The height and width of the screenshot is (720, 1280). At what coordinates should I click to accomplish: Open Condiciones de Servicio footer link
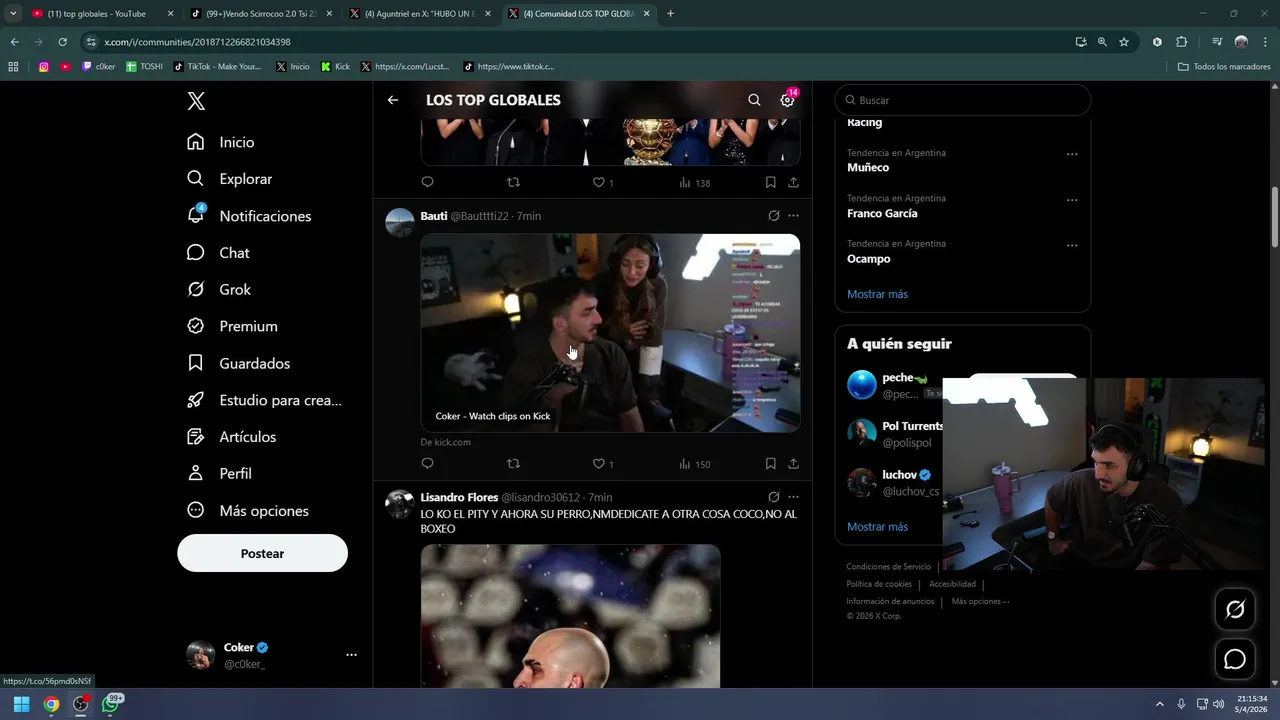[888, 567]
